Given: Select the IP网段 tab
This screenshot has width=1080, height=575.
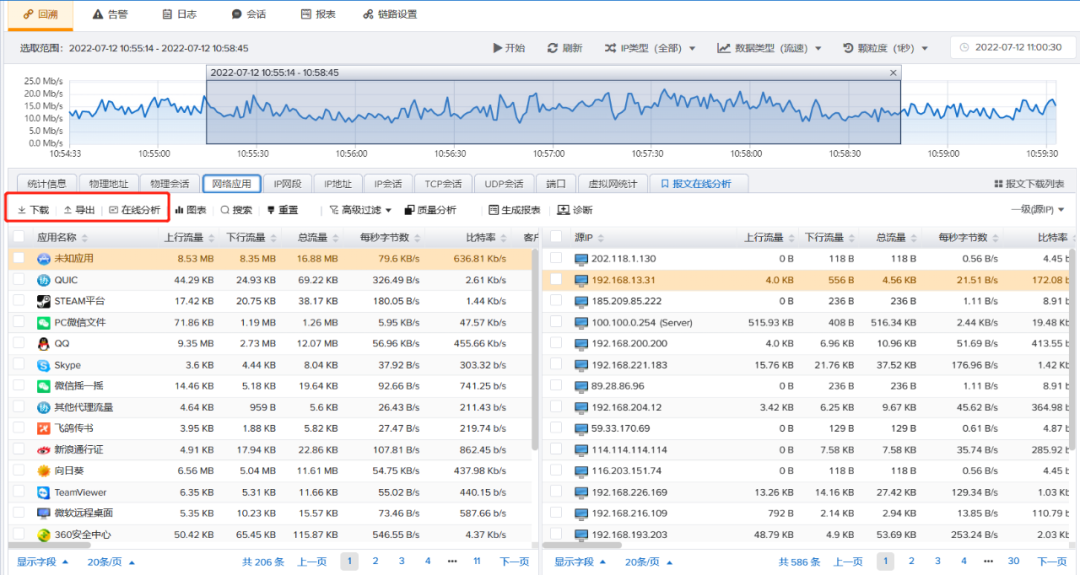Looking at the screenshot, I should tap(287, 184).
